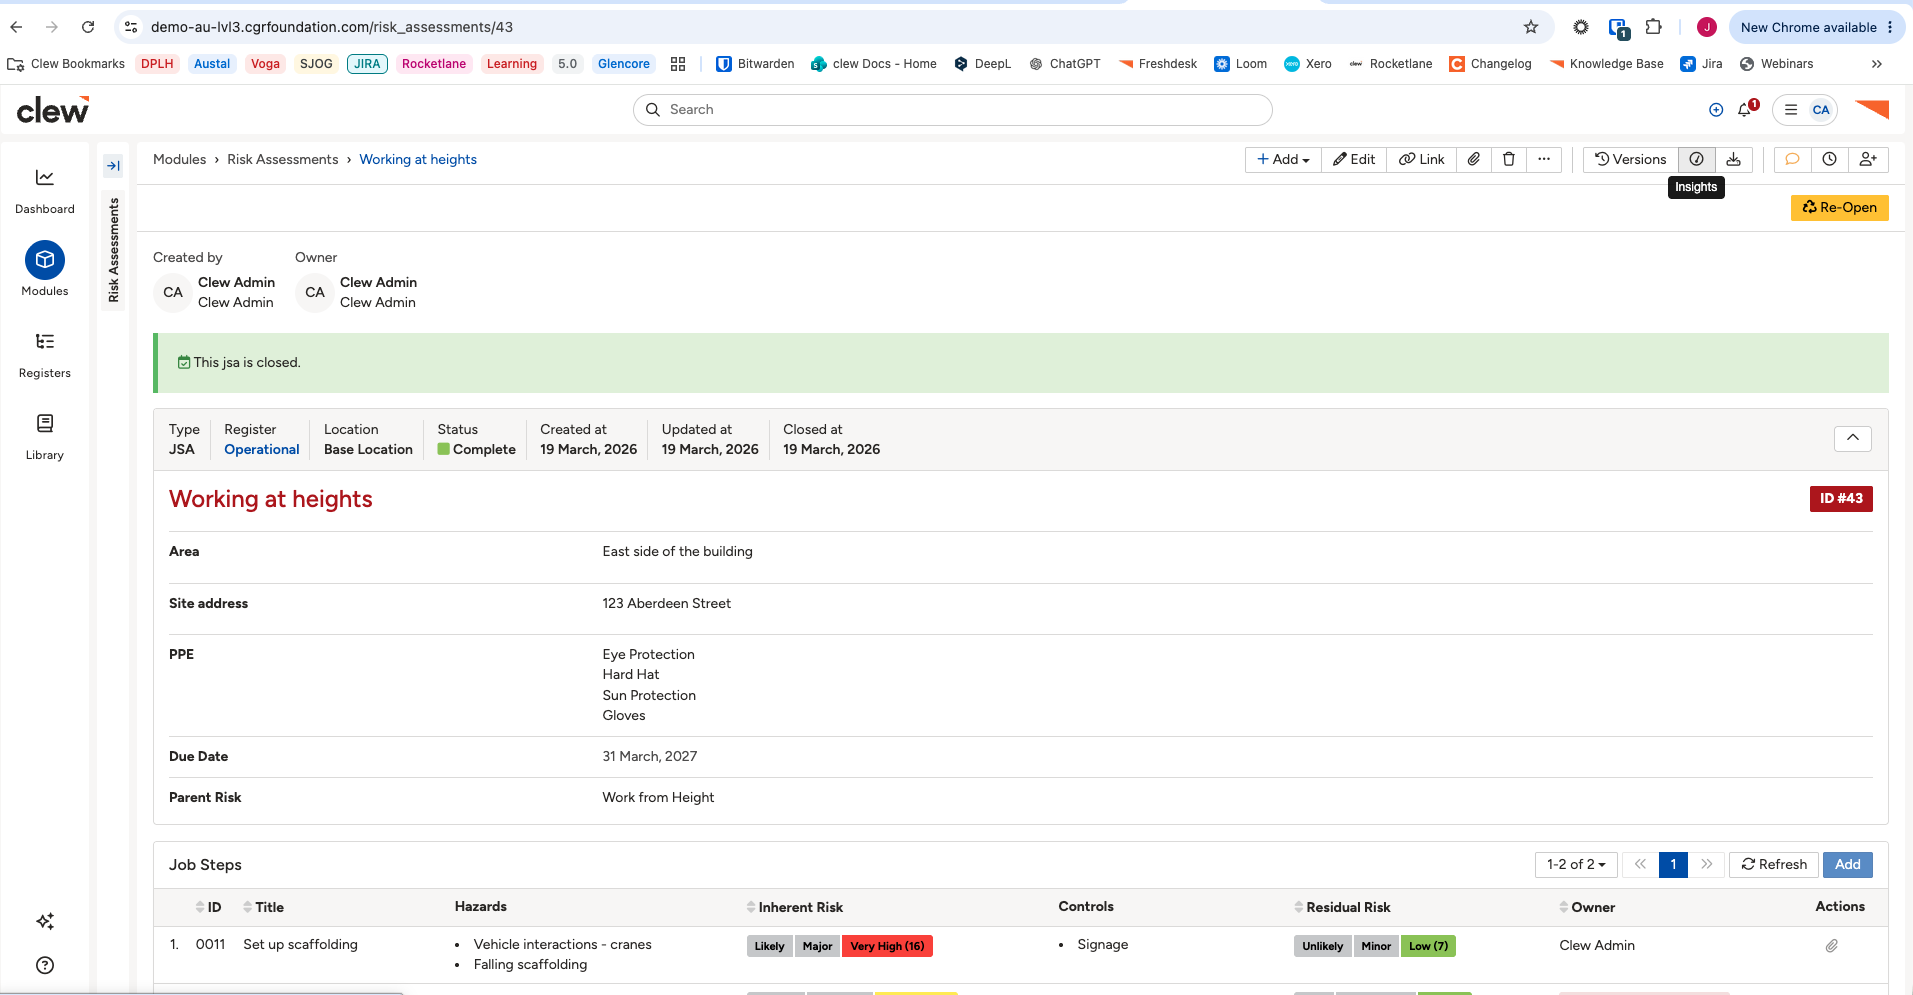Click the download export icon
Image resolution: width=1913 pixels, height=995 pixels.
1733,159
